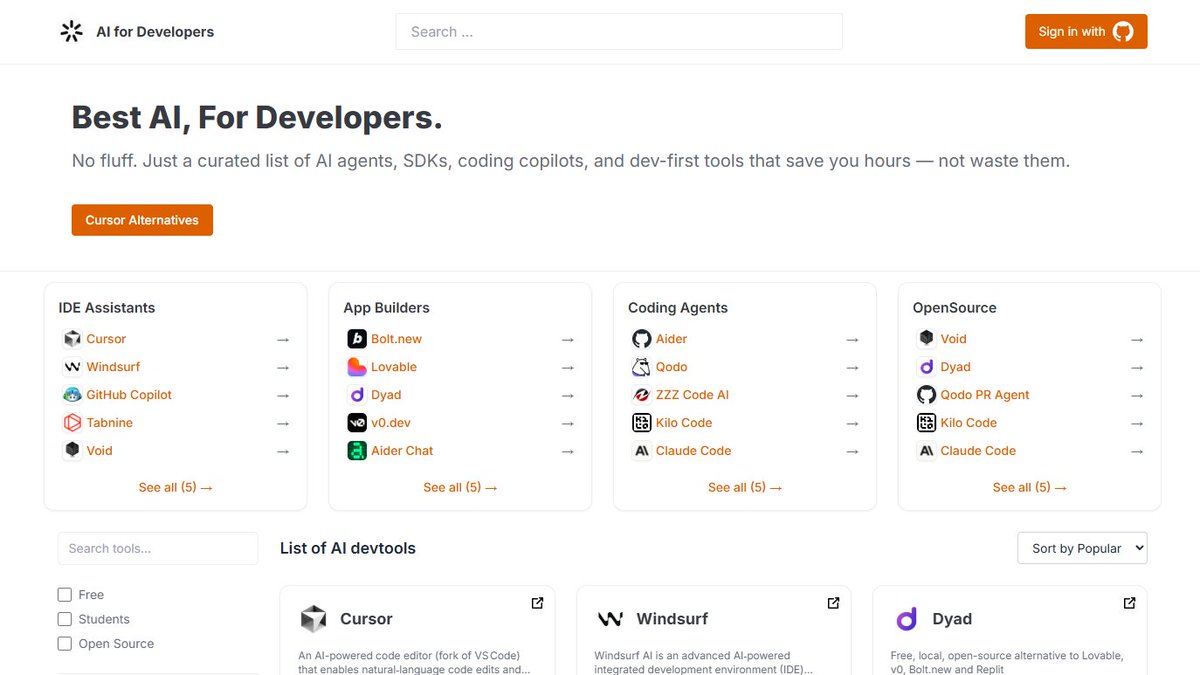The image size is (1200, 675).
Task: Click arrow next to Aider in Coding Agents
Action: point(853,340)
